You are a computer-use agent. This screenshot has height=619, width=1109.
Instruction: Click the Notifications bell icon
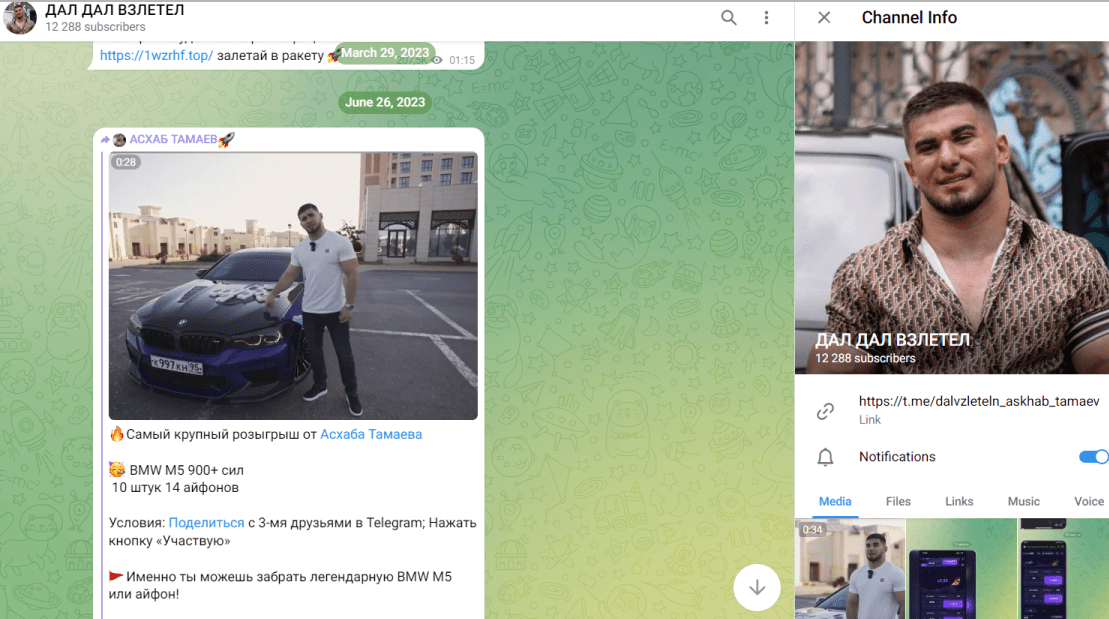click(x=825, y=457)
